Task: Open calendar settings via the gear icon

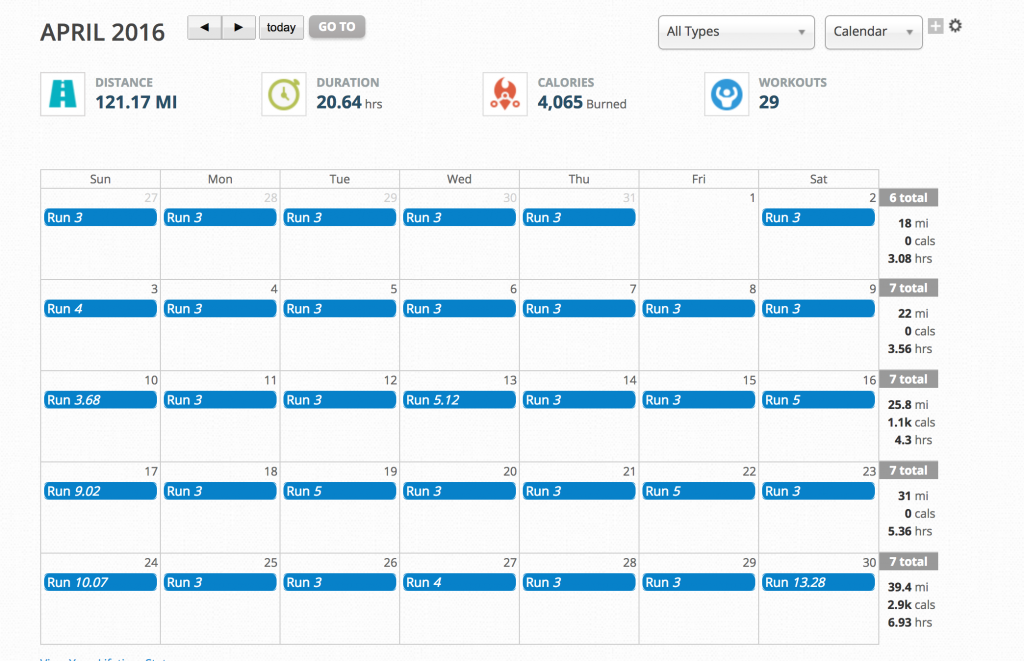Action: [x=955, y=26]
